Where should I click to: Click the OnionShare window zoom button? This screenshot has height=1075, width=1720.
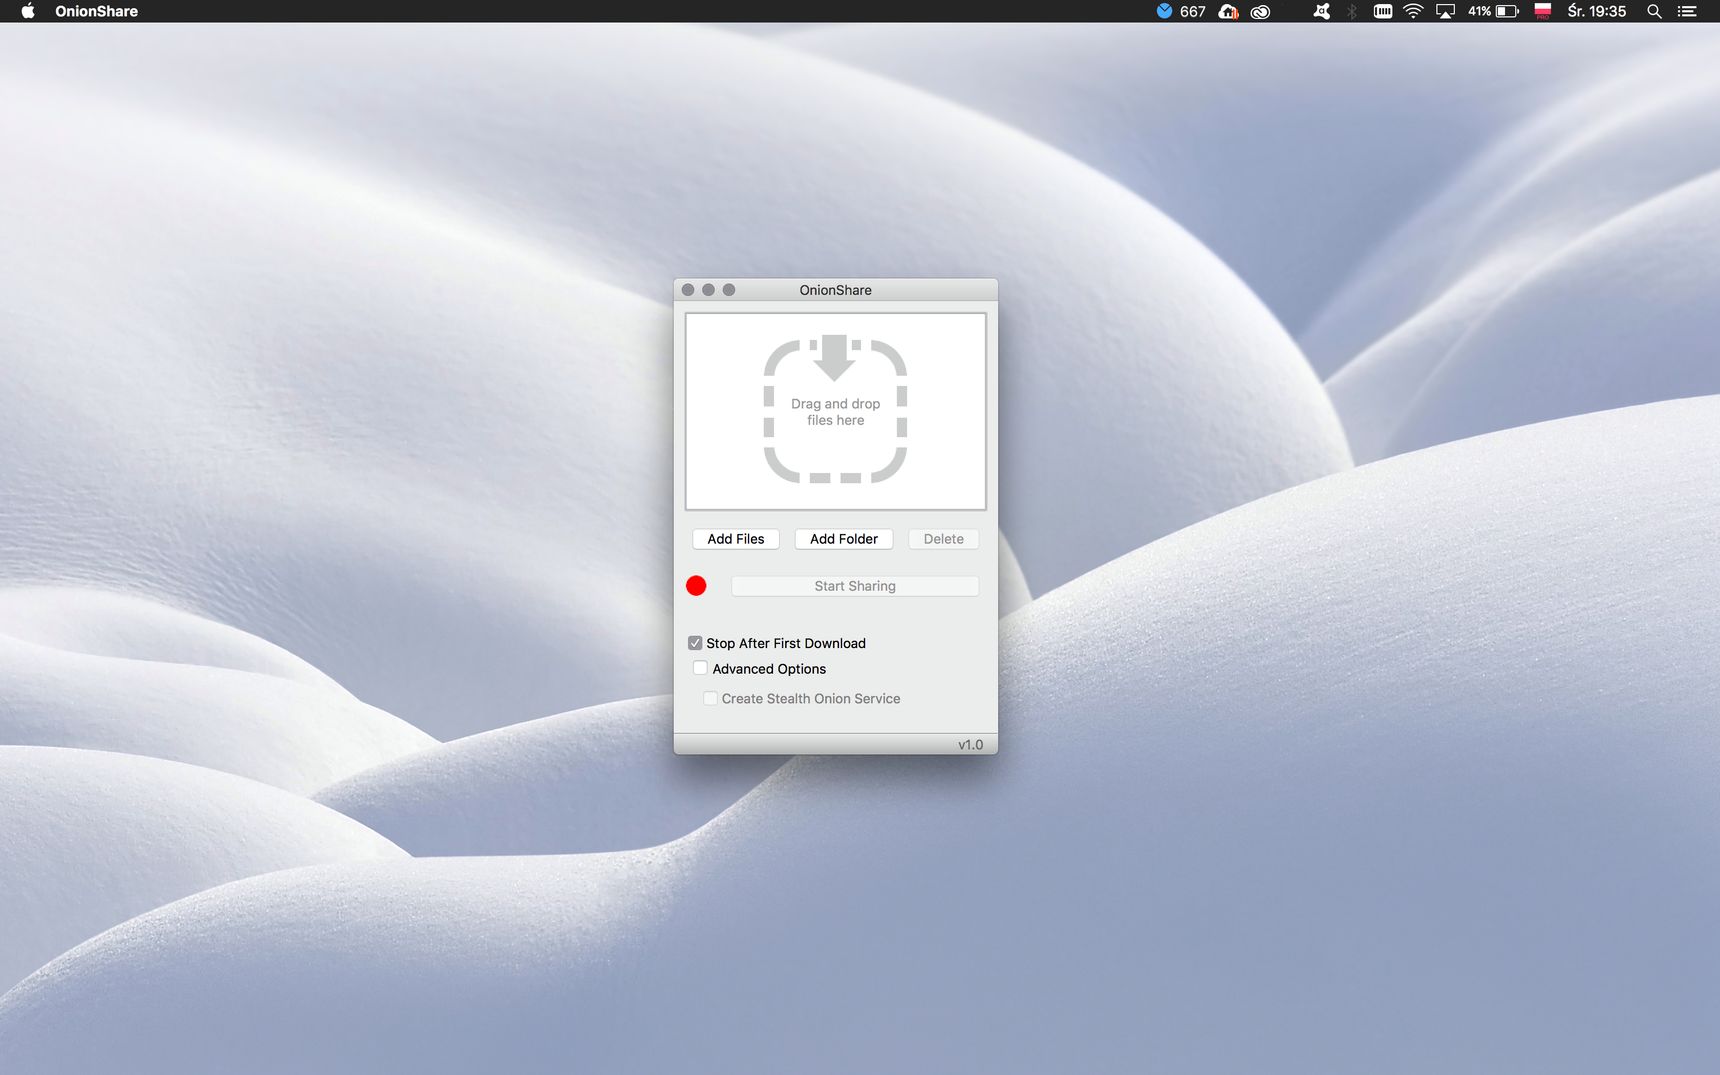[729, 290]
